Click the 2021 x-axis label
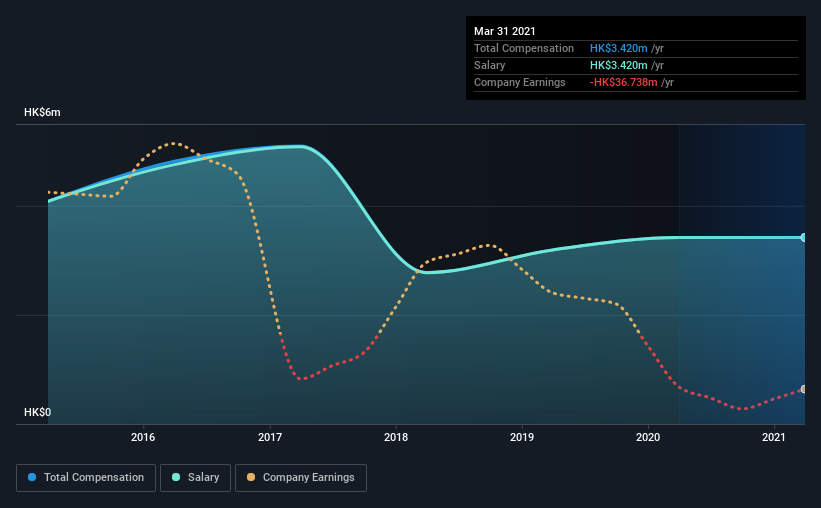Viewport: 821px width, 508px height. [x=774, y=437]
